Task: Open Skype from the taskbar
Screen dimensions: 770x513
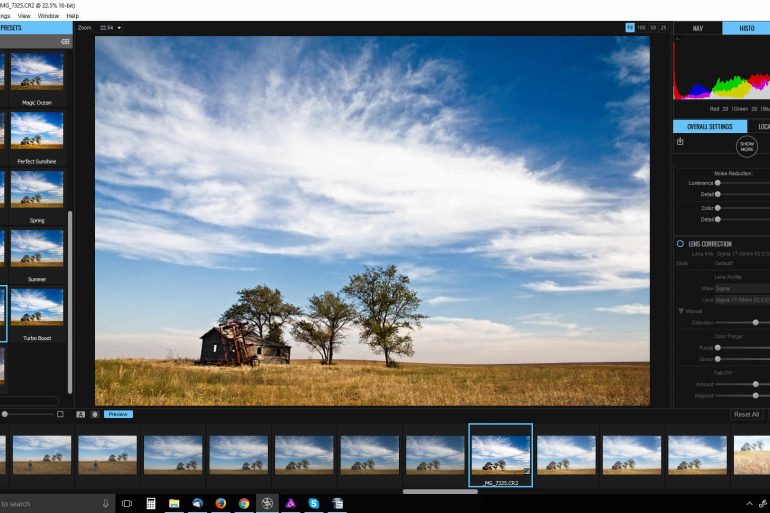Action: (x=314, y=503)
